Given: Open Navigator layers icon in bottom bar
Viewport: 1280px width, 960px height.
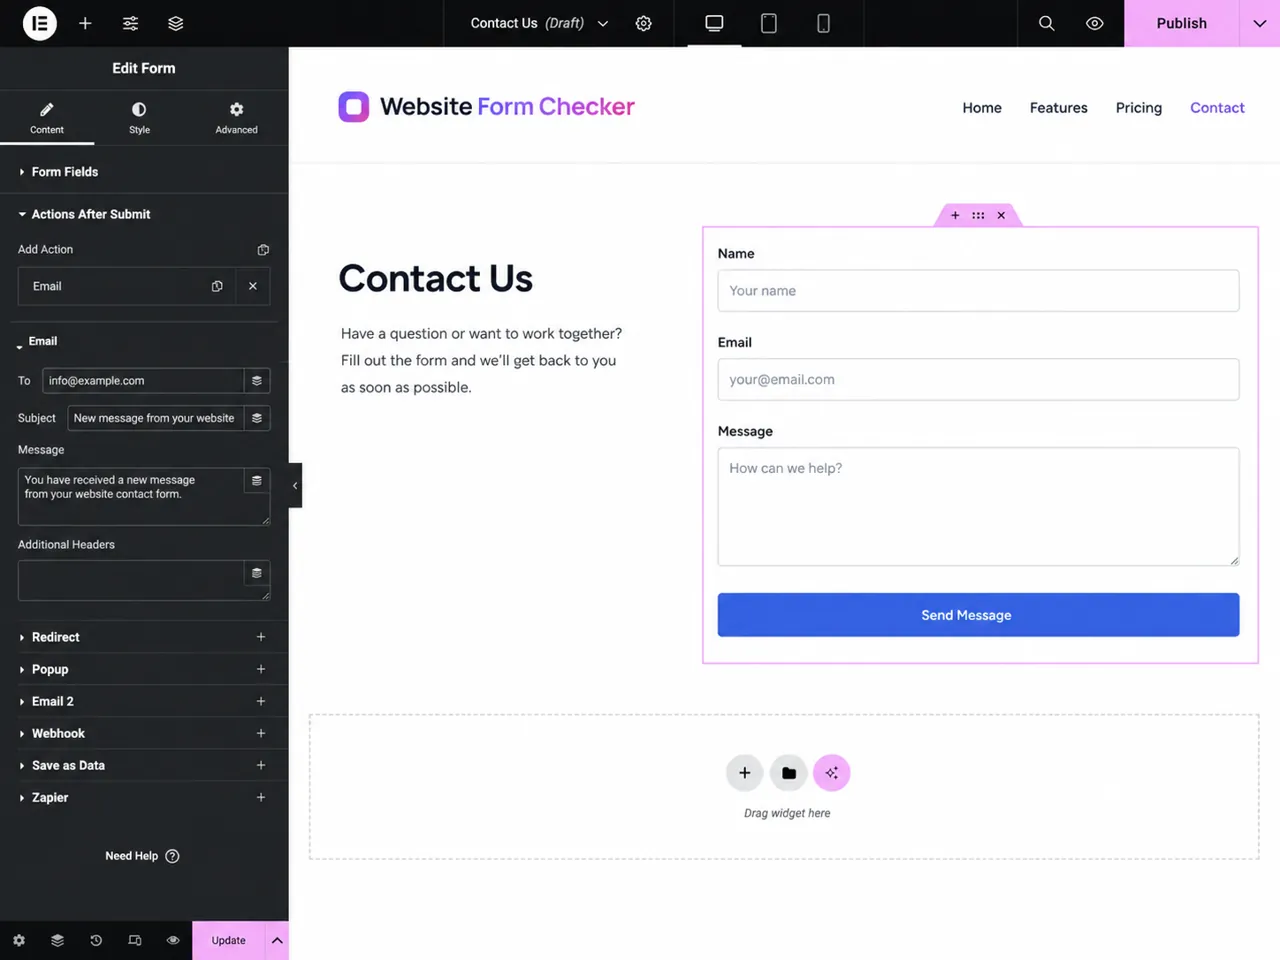Looking at the screenshot, I should tap(57, 940).
